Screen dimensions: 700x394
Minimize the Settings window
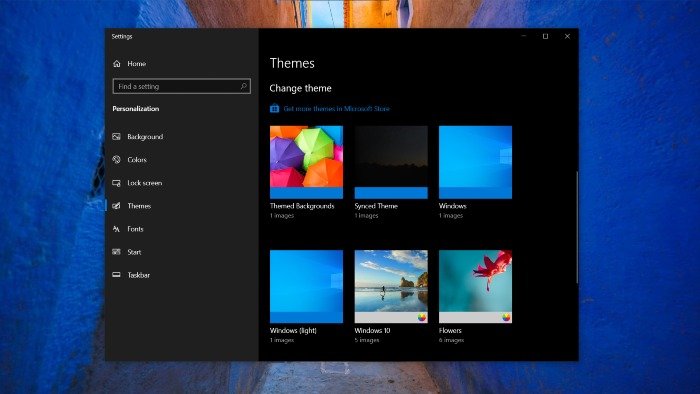(x=524, y=37)
